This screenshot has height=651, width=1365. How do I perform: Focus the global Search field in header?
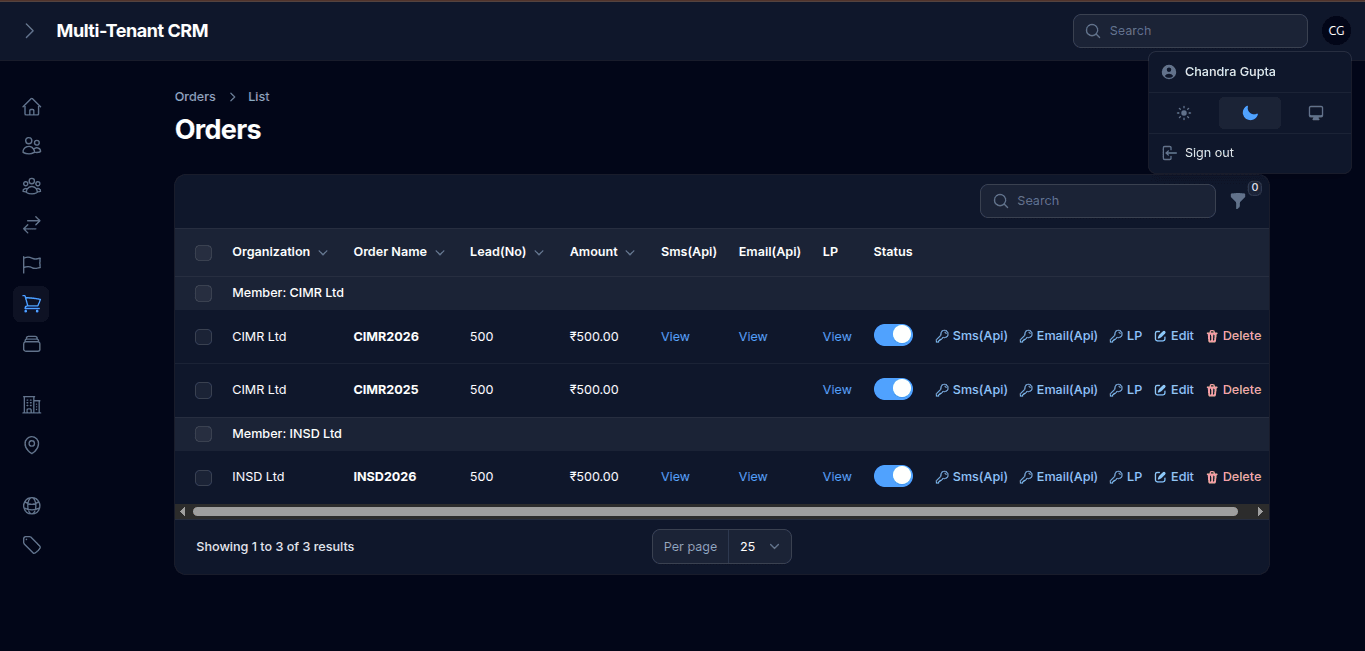coord(1190,31)
